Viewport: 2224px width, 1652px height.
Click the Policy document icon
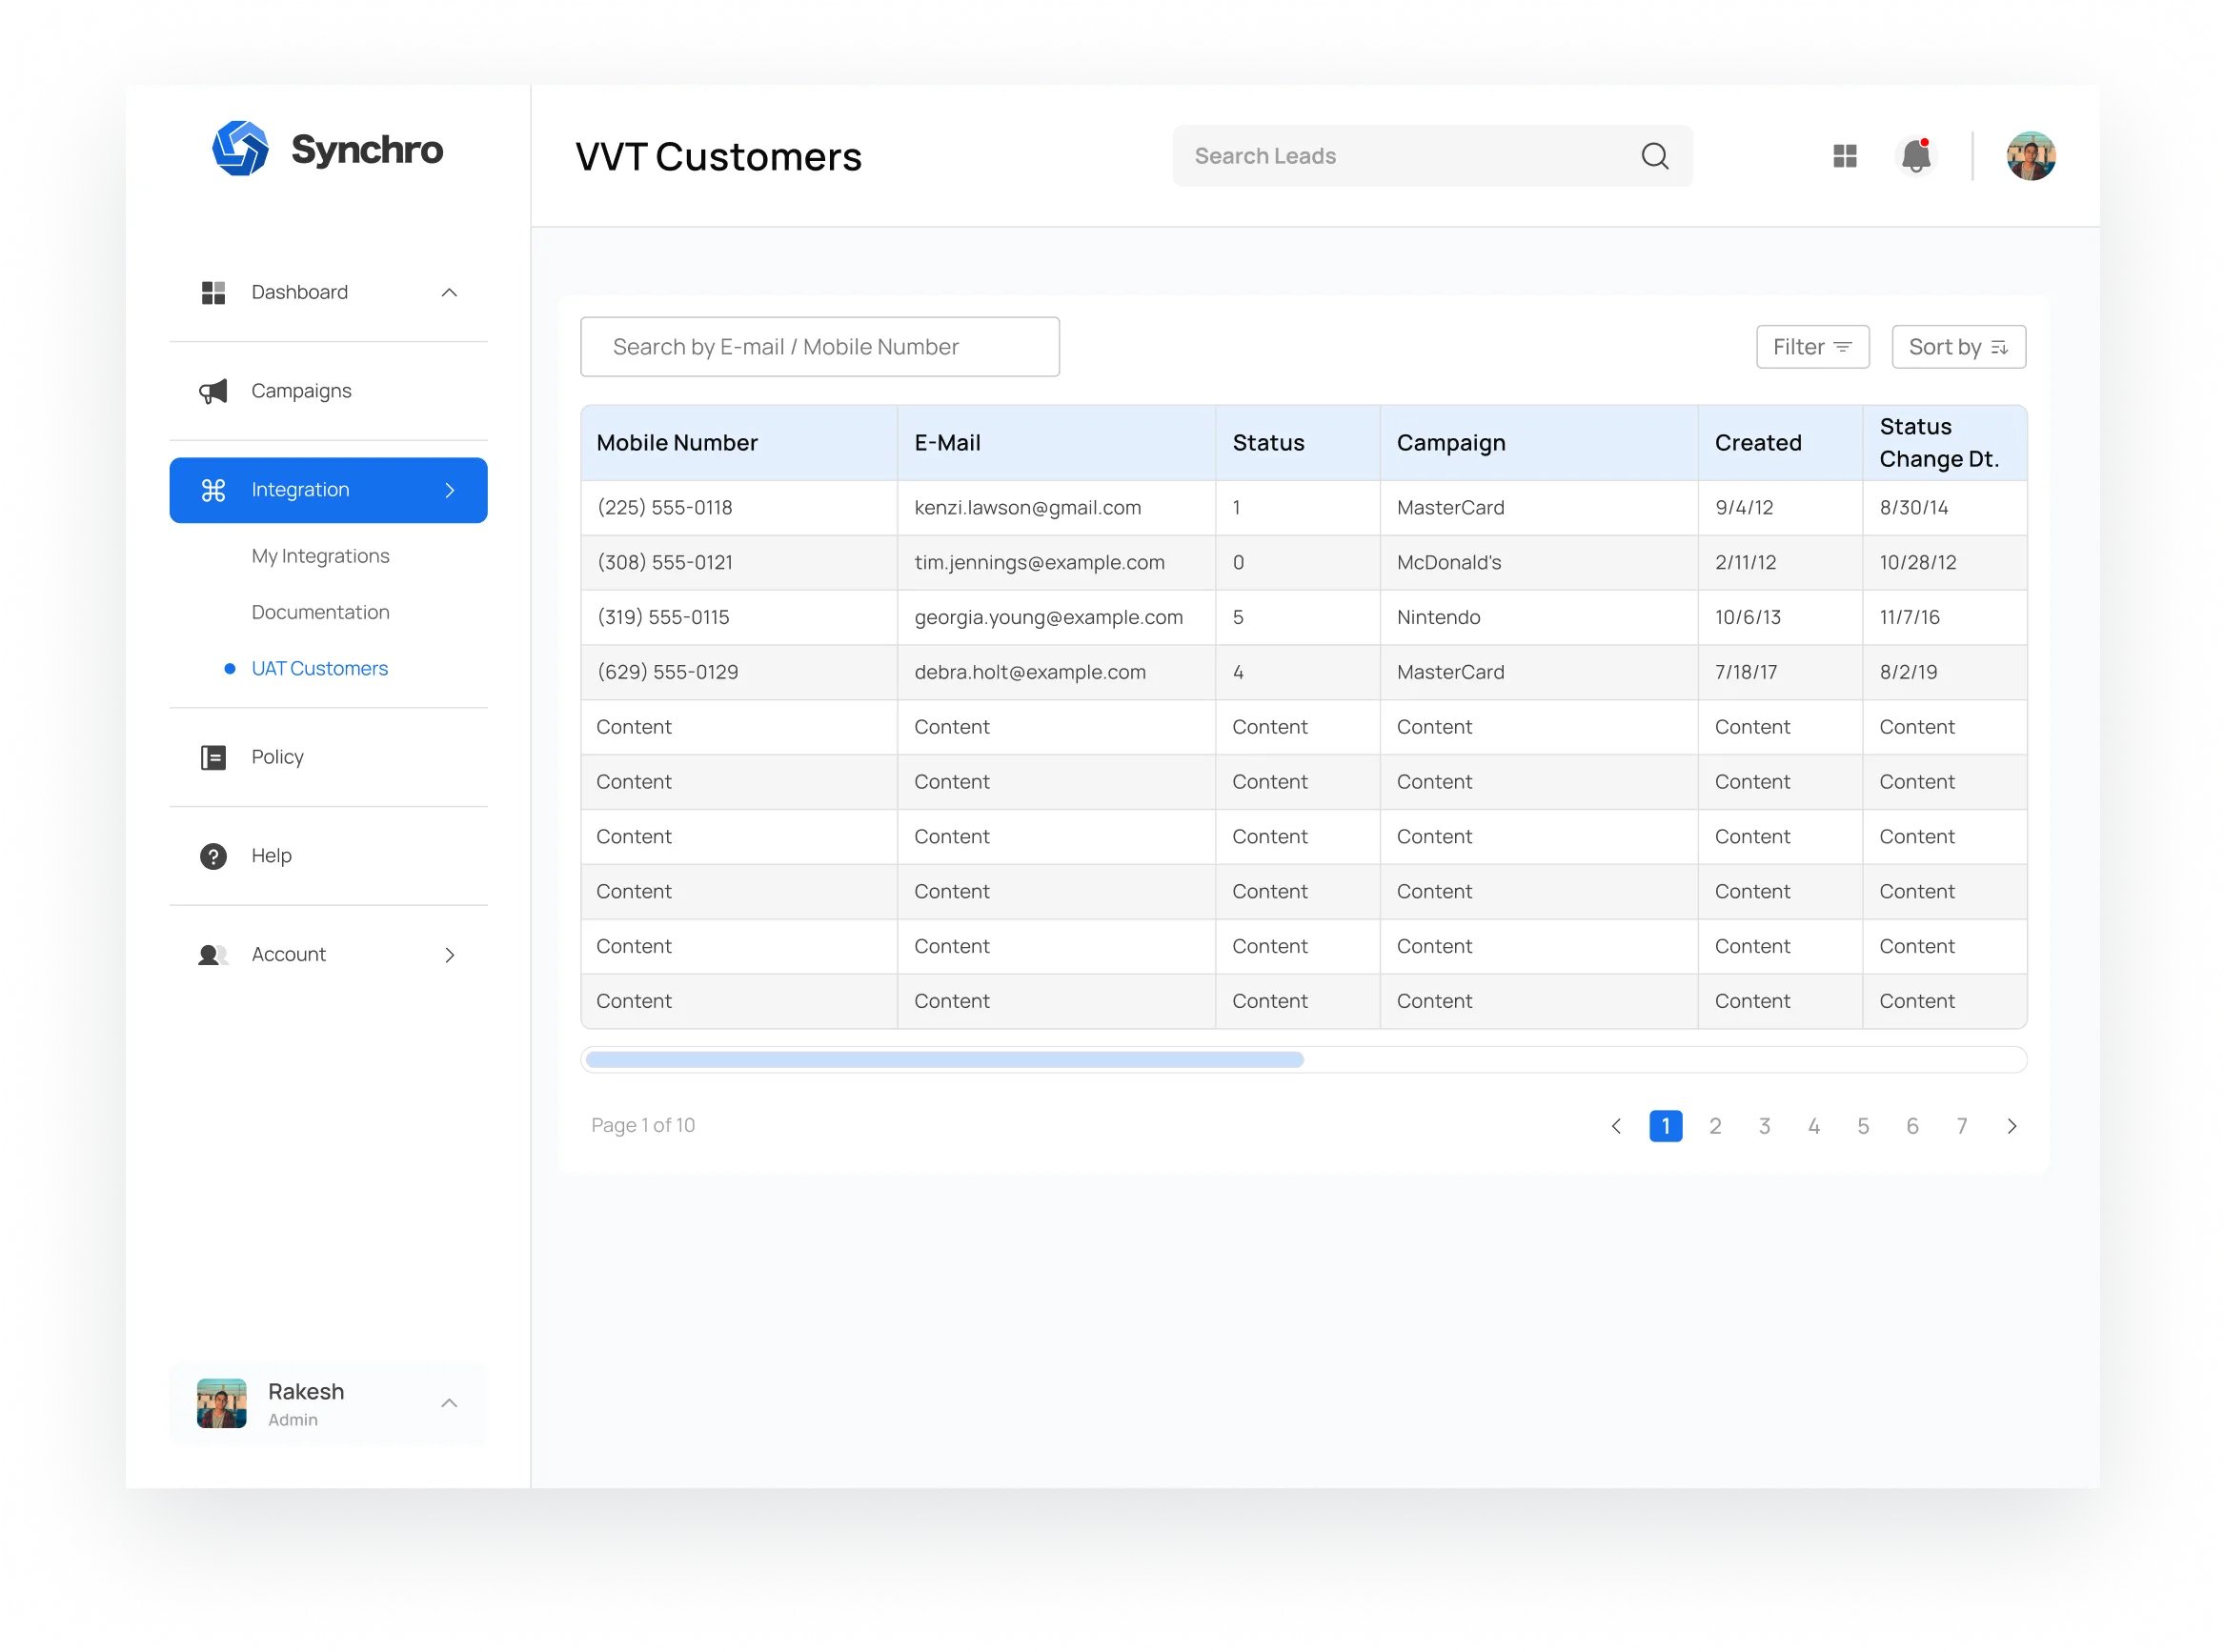213,757
